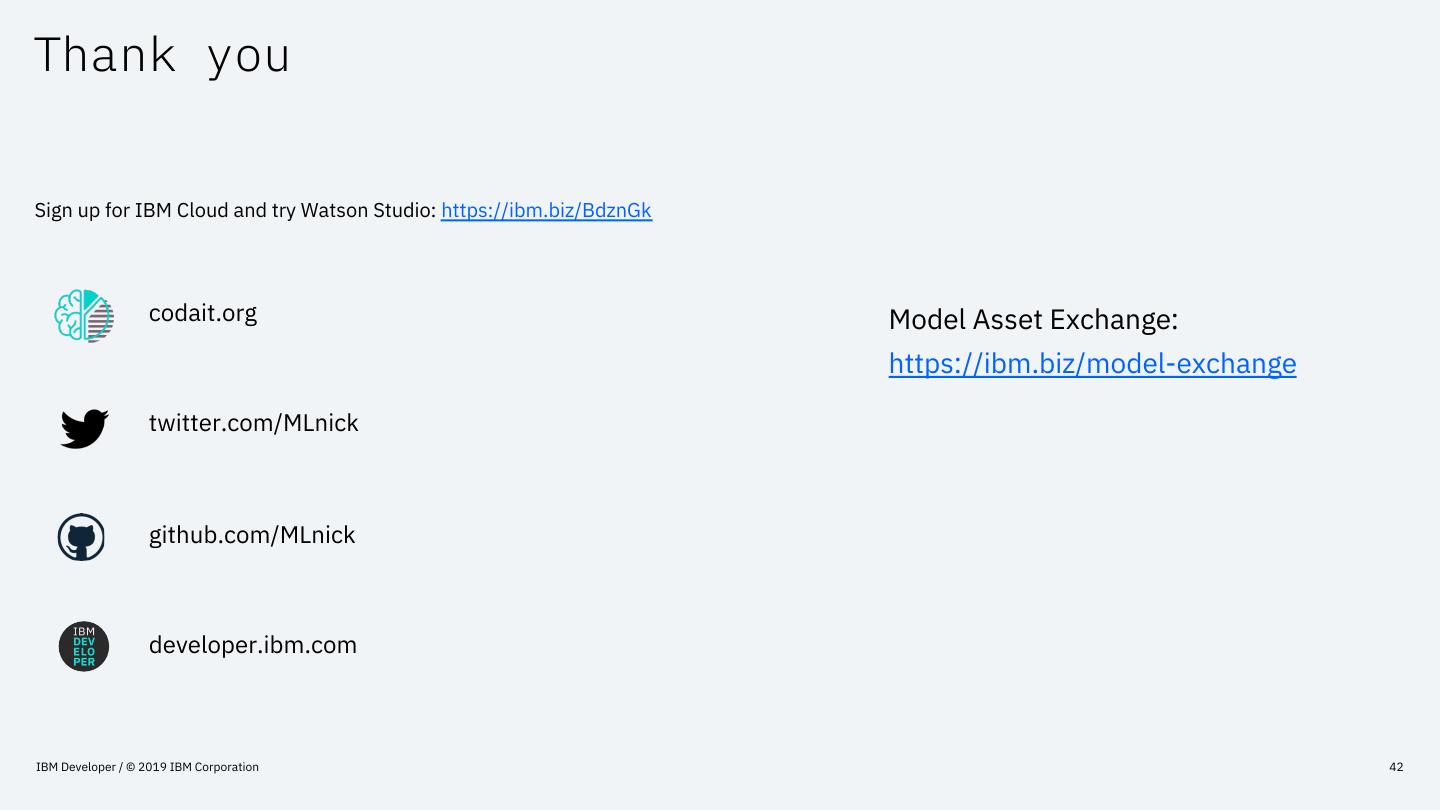
Task: Click the github.com/MLnick text
Action: tap(252, 535)
